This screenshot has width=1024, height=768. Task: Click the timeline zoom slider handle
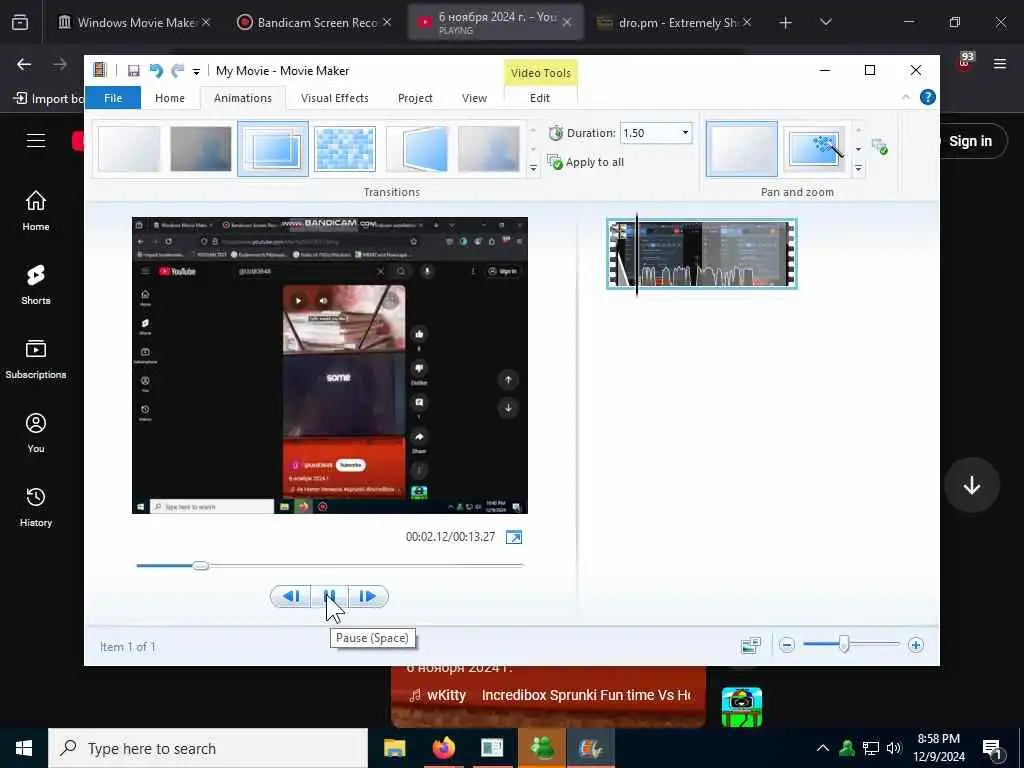[844, 645]
